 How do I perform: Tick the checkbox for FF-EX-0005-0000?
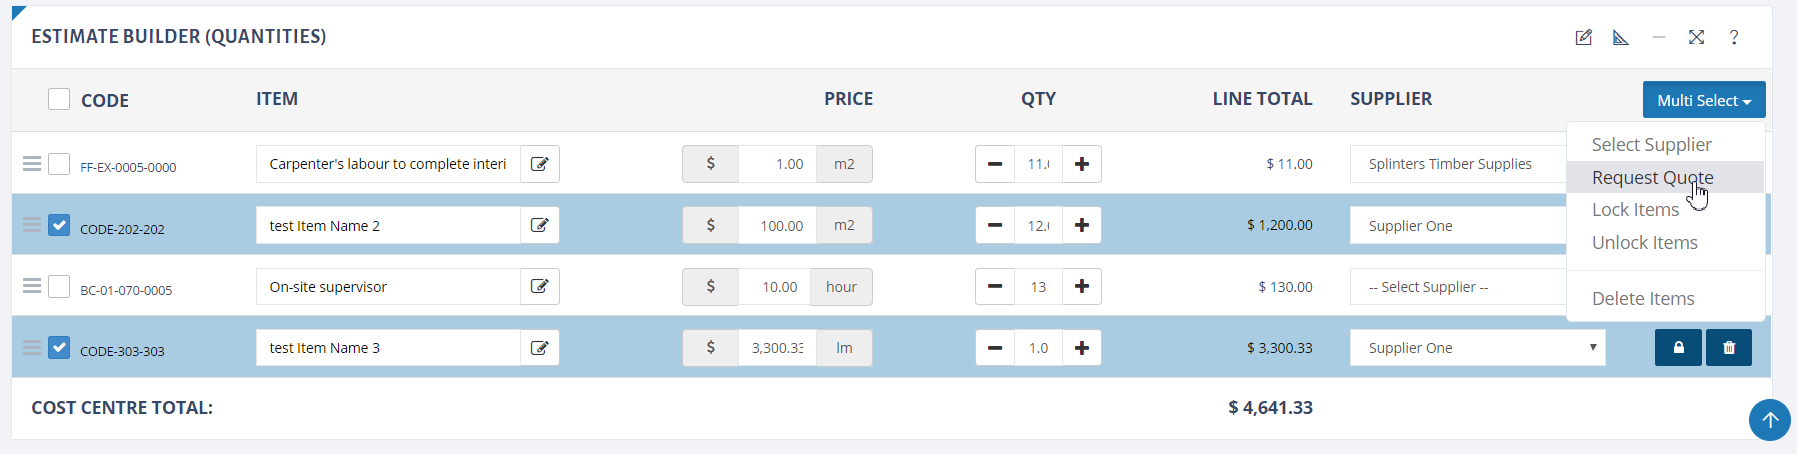pyautogui.click(x=59, y=163)
